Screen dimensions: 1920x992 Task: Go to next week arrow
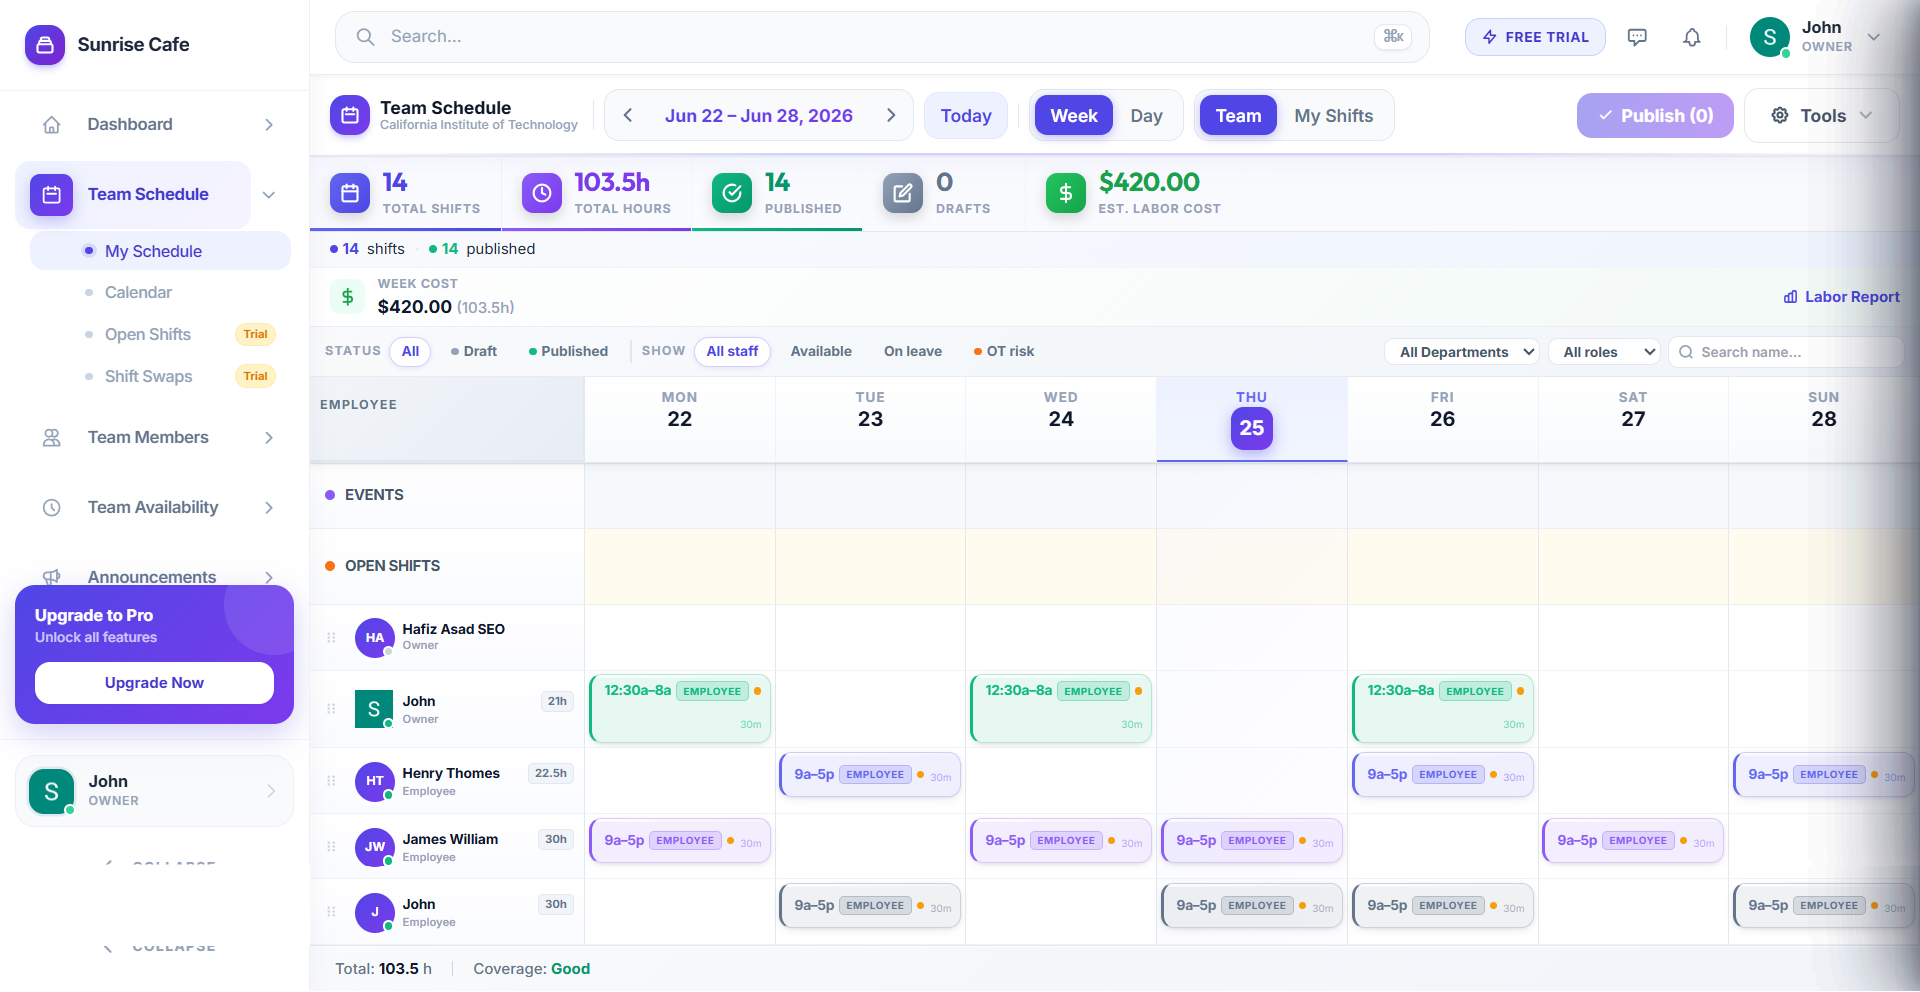[891, 116]
